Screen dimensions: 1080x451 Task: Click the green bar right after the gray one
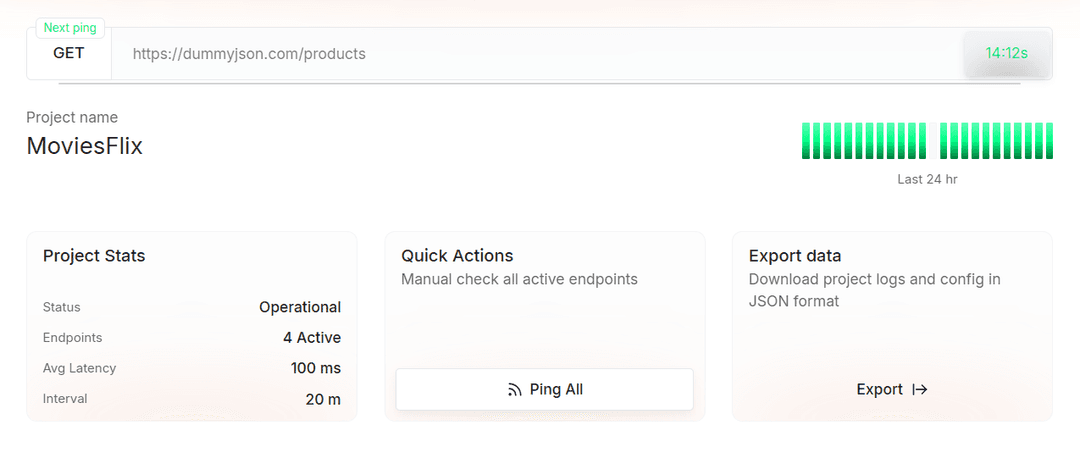[x=945, y=141]
